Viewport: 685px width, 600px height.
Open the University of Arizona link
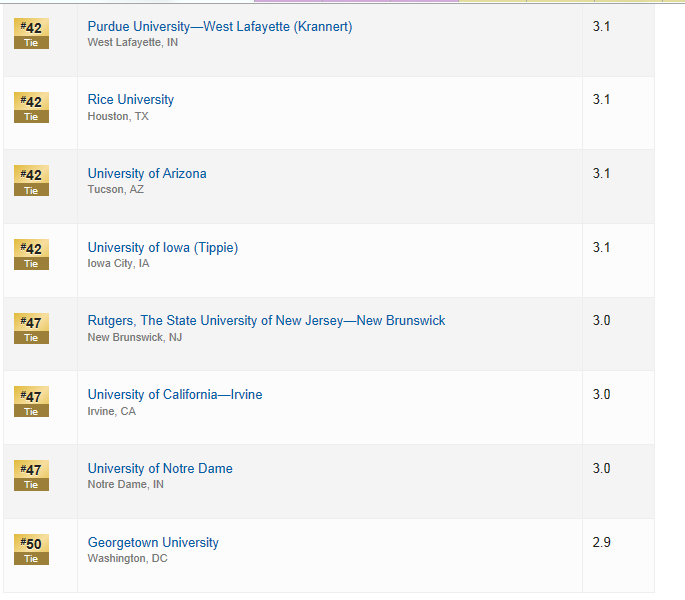[x=147, y=173]
